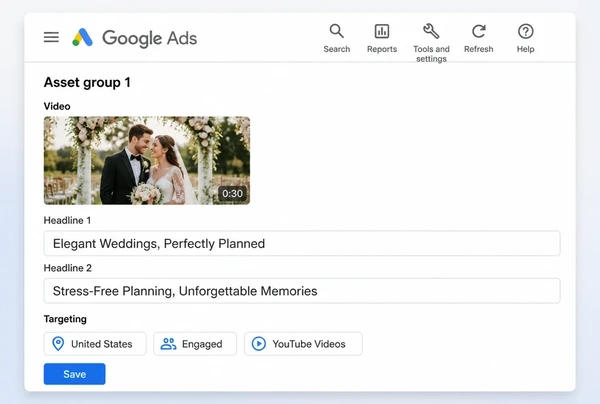
Task: Click the Help label in header
Action: coord(525,49)
